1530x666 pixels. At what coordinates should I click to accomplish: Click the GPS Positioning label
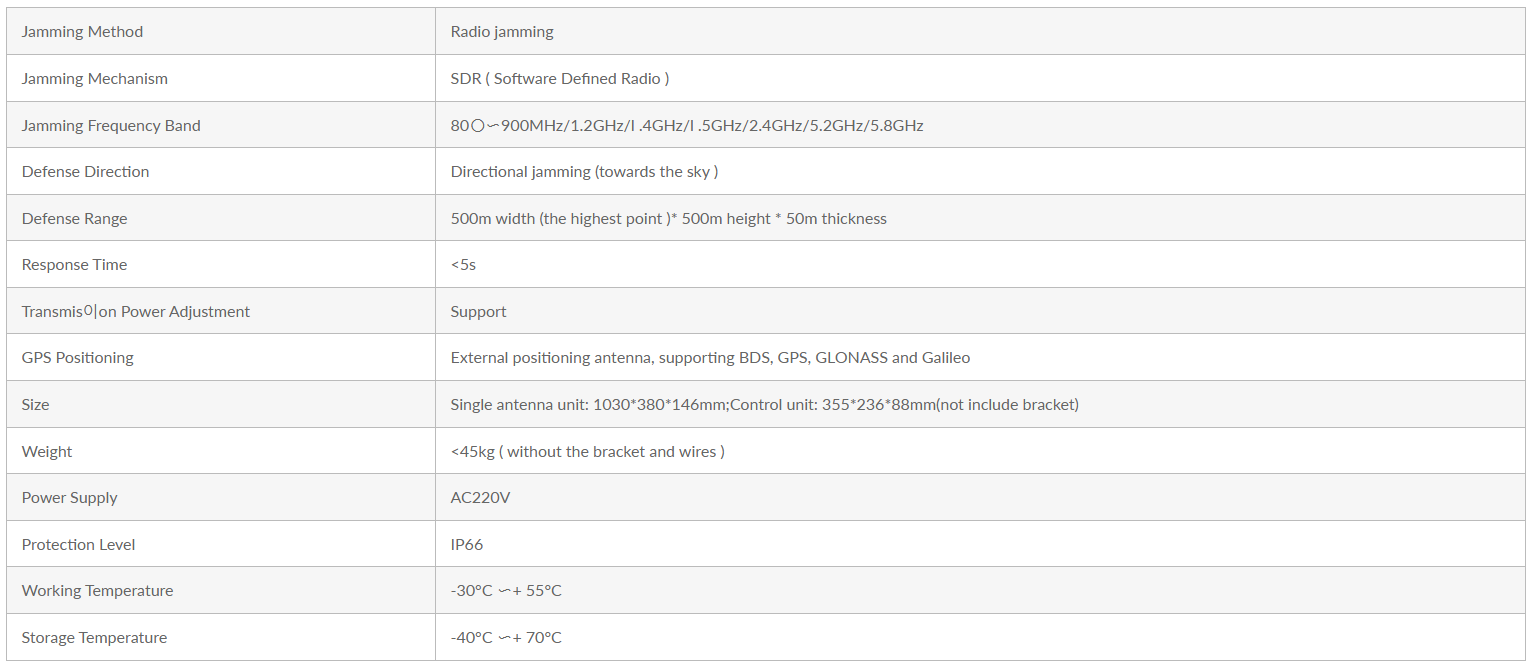78,358
